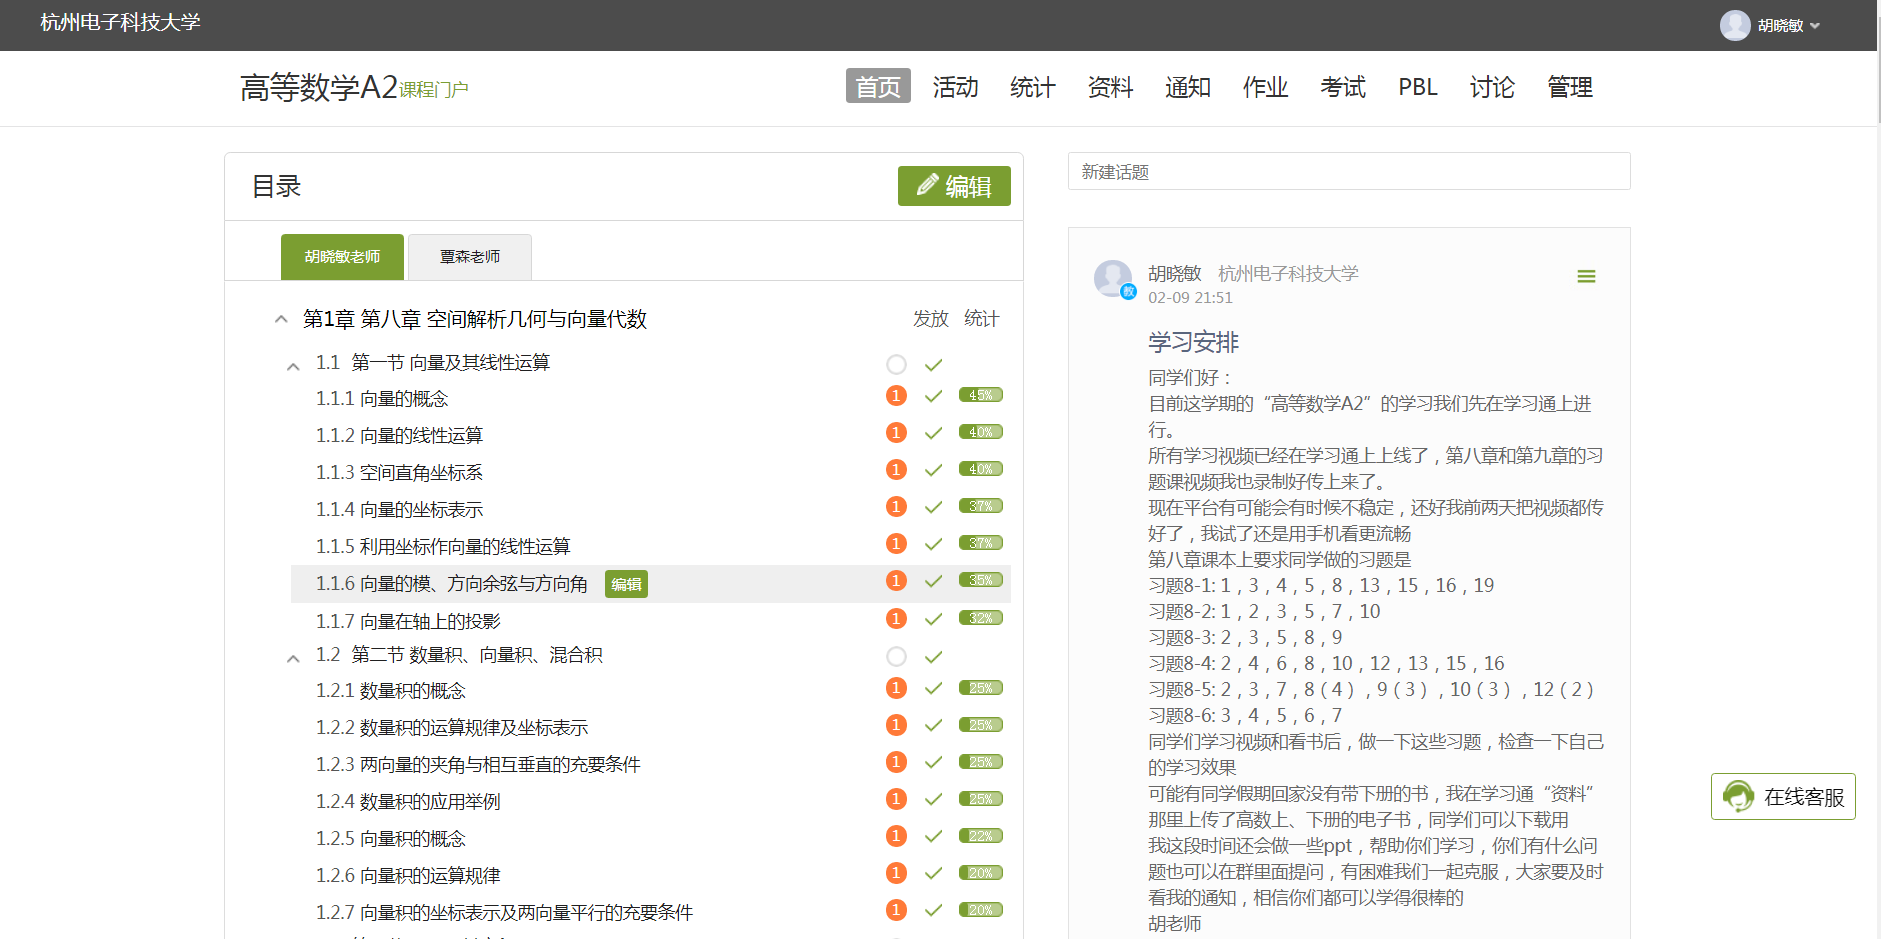Click the 管理 navigation item

[1570, 87]
